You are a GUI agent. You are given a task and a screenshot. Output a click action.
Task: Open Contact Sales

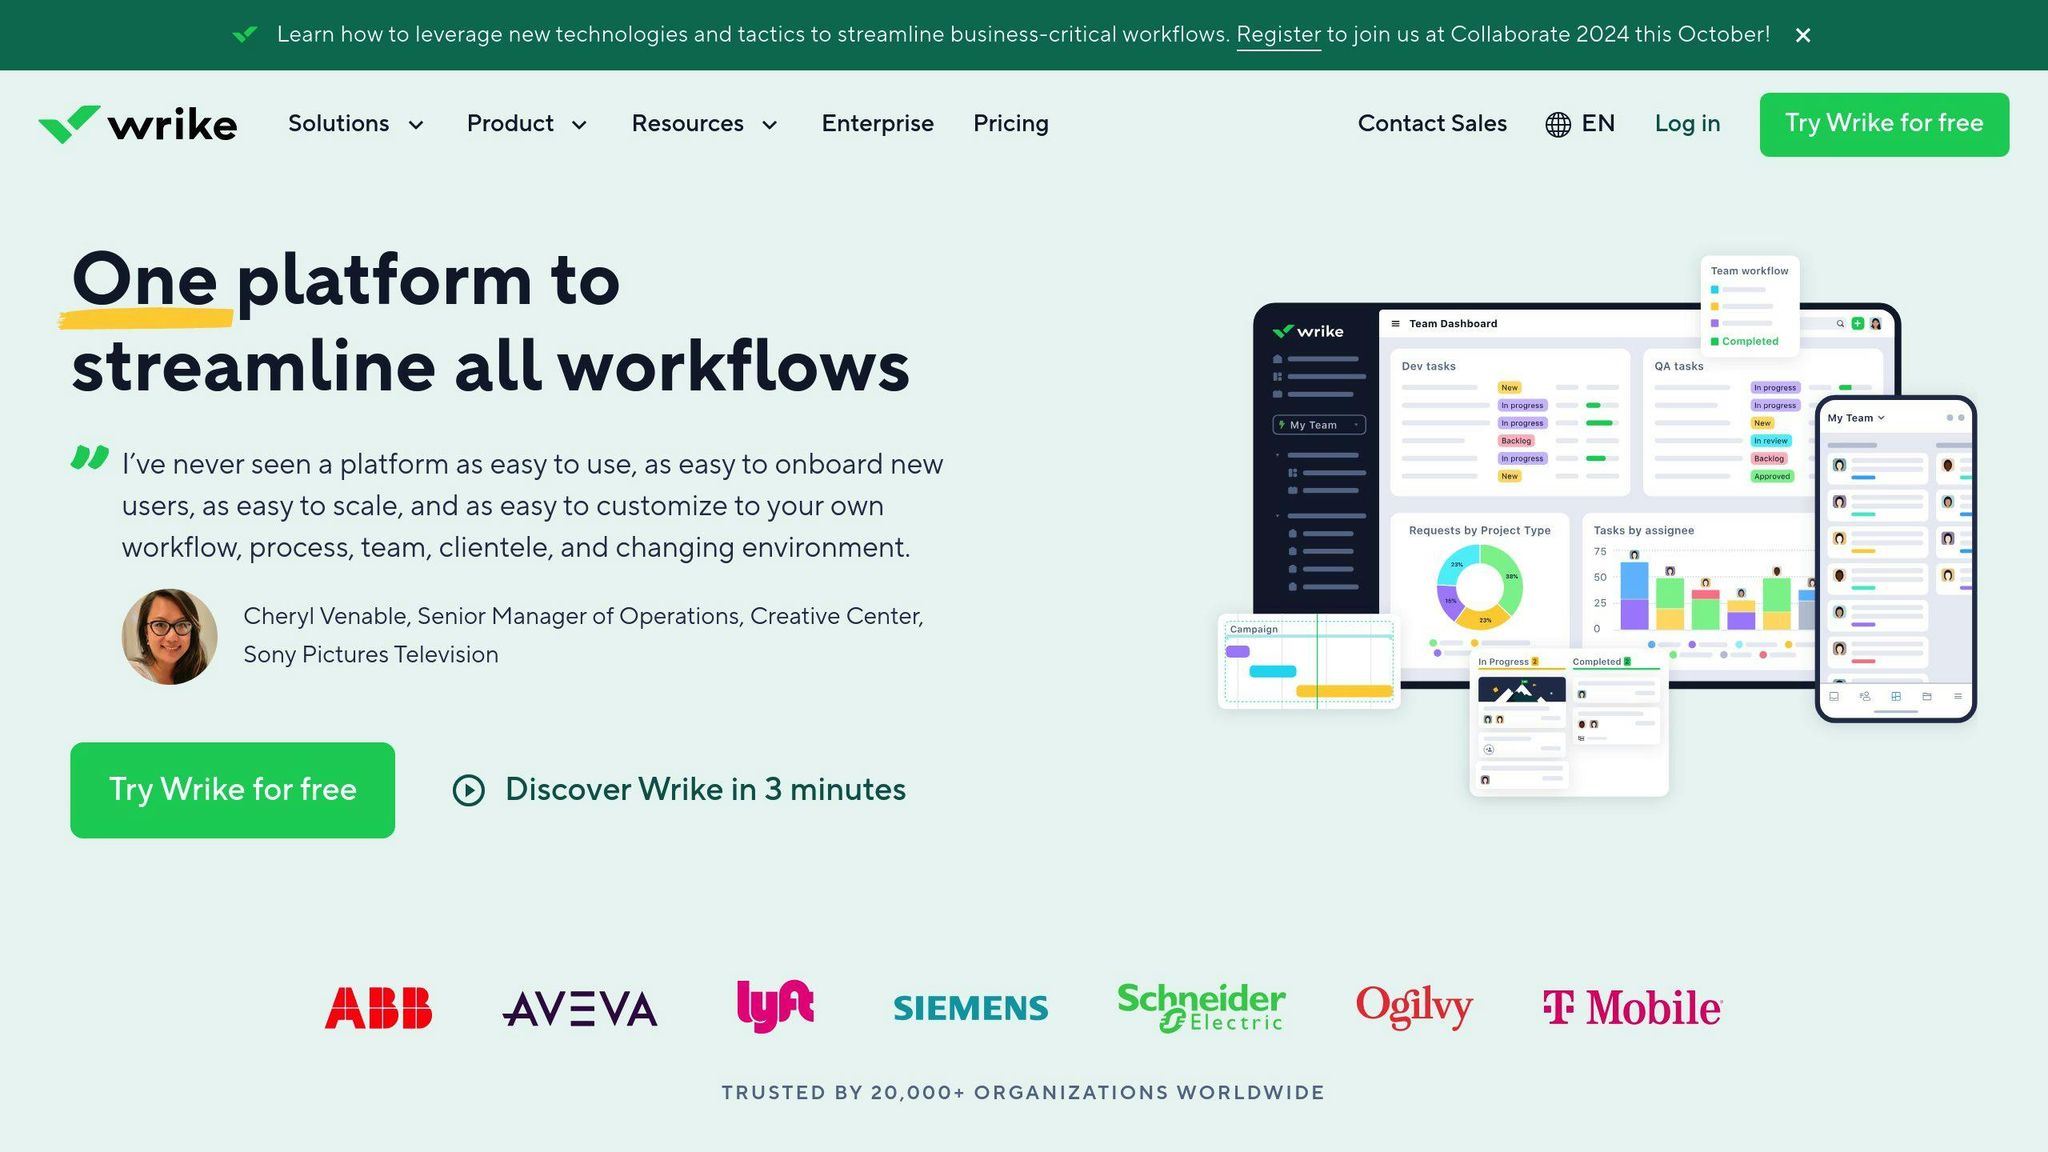[1431, 124]
